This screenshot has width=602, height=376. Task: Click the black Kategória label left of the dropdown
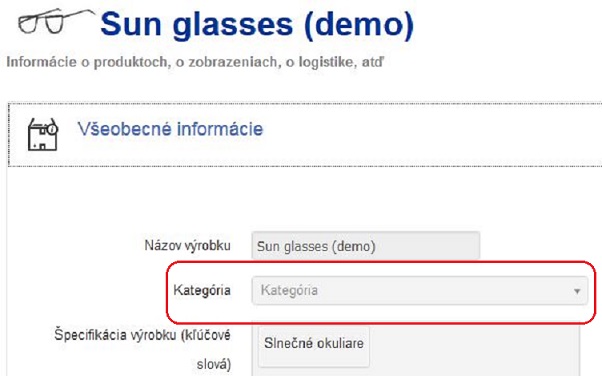click(202, 290)
